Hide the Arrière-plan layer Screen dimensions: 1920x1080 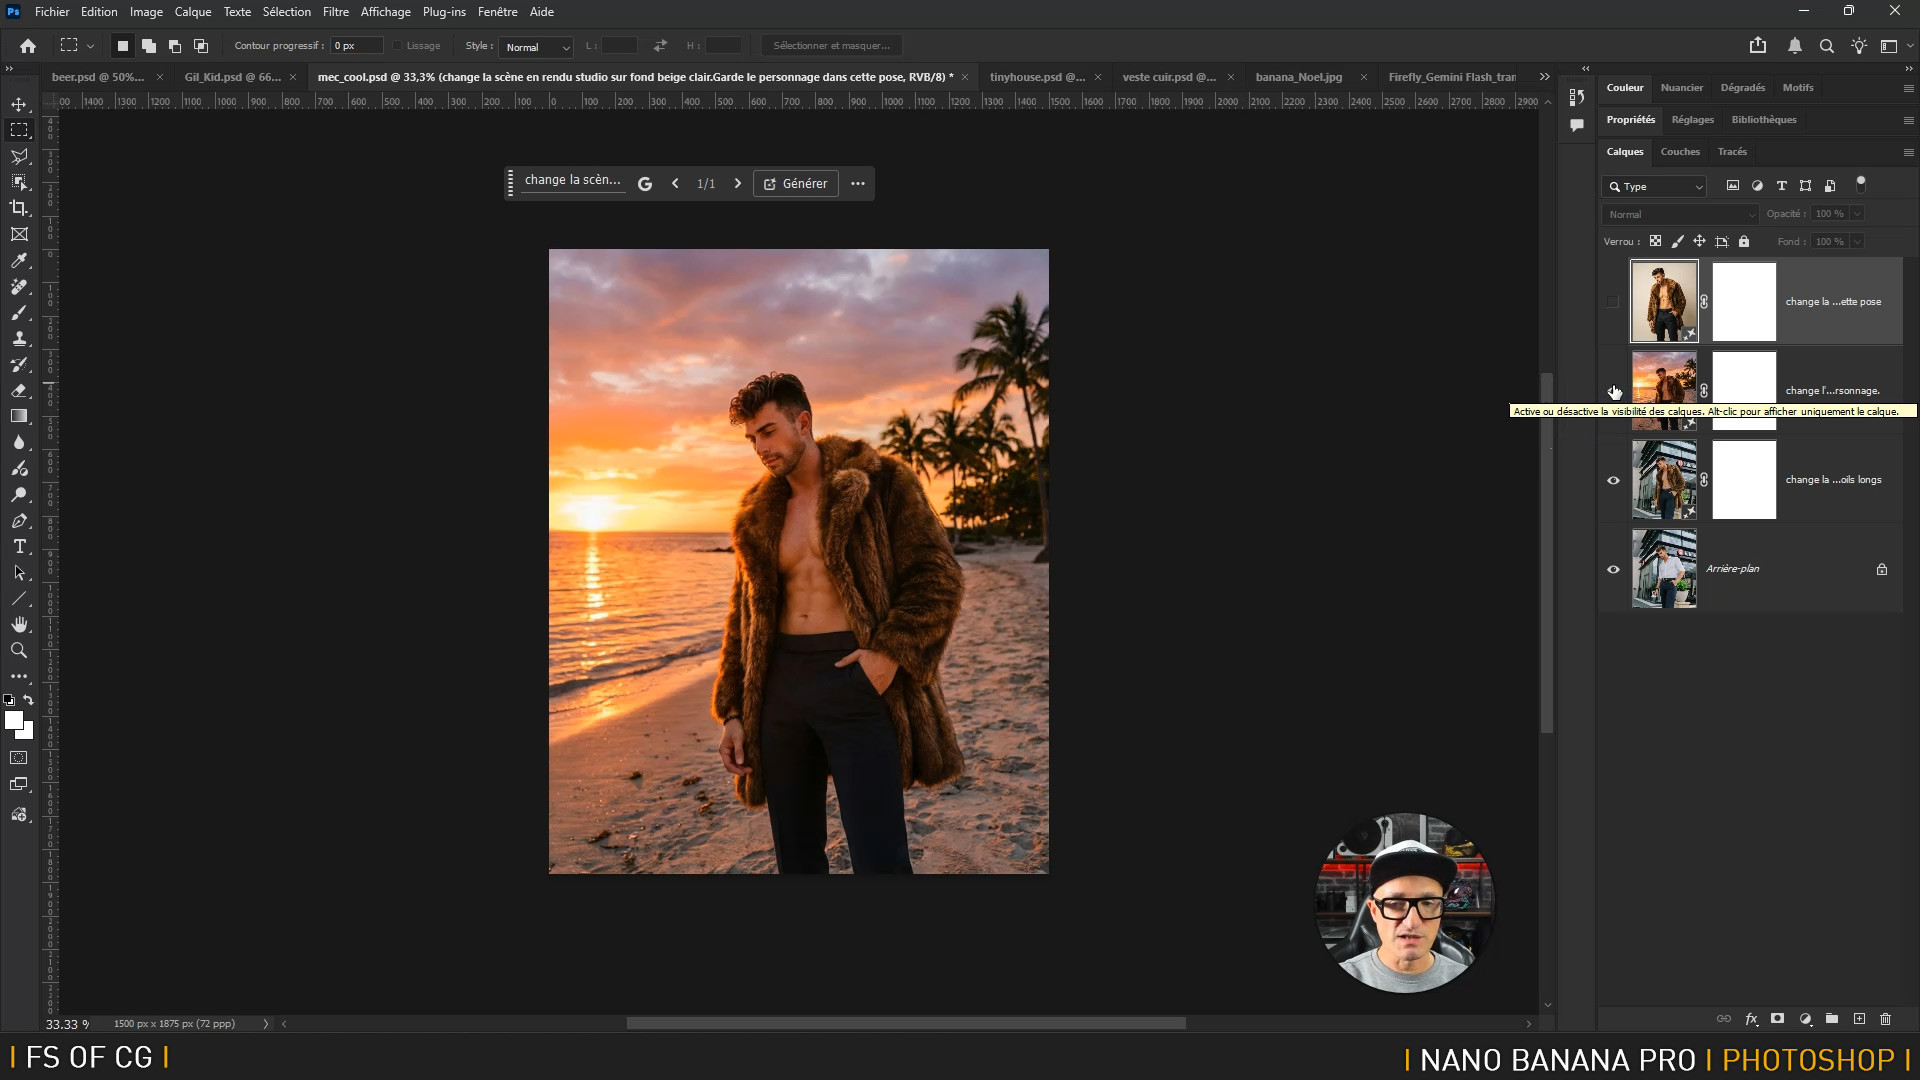[1613, 569]
